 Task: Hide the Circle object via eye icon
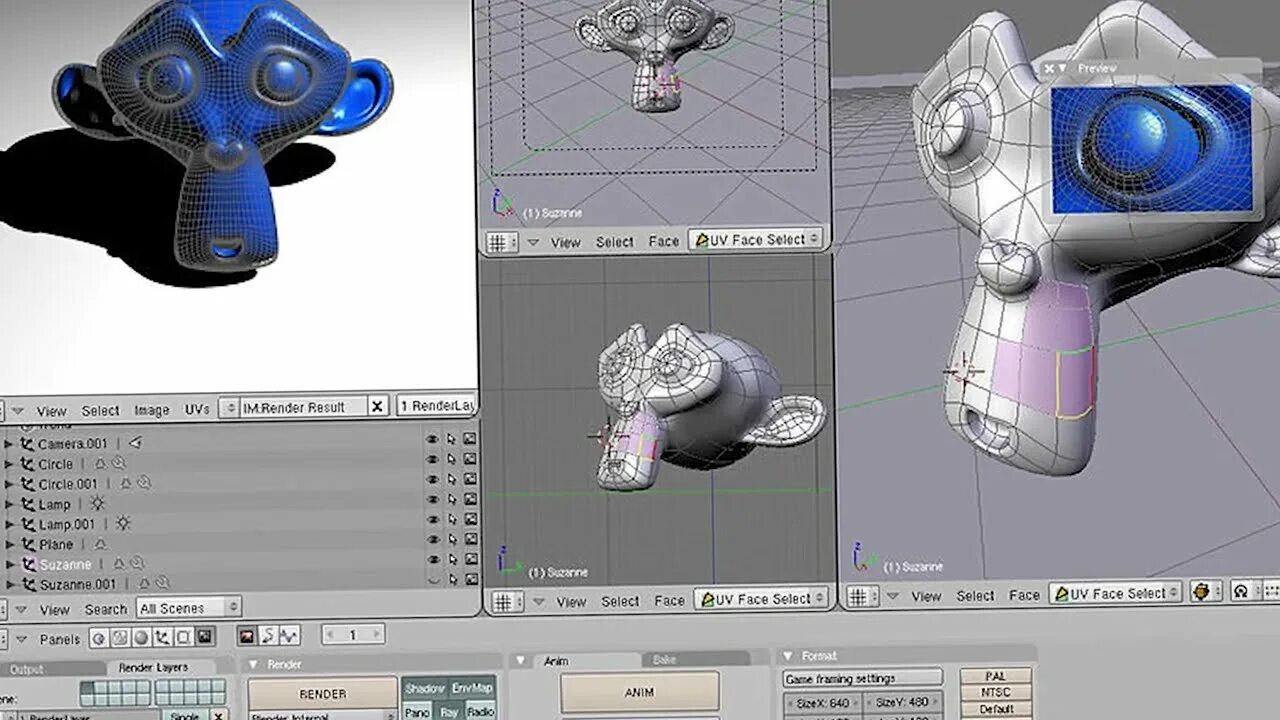[x=433, y=459]
